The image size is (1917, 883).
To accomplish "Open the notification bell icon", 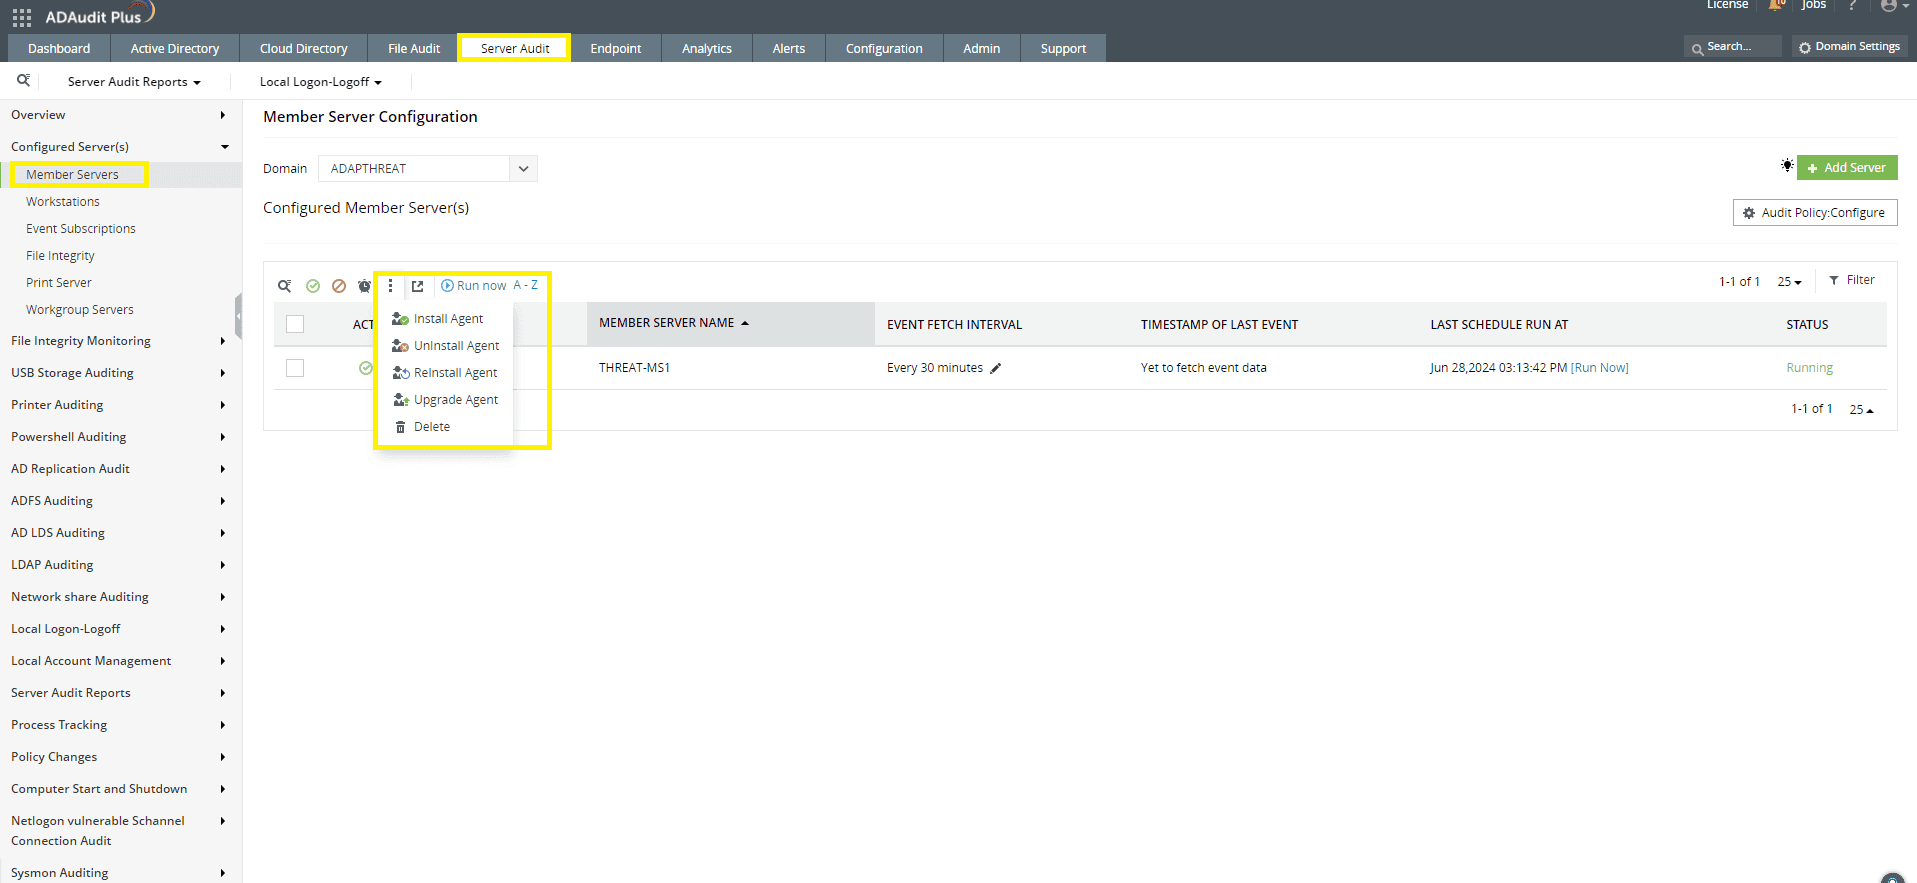I will [x=1776, y=6].
